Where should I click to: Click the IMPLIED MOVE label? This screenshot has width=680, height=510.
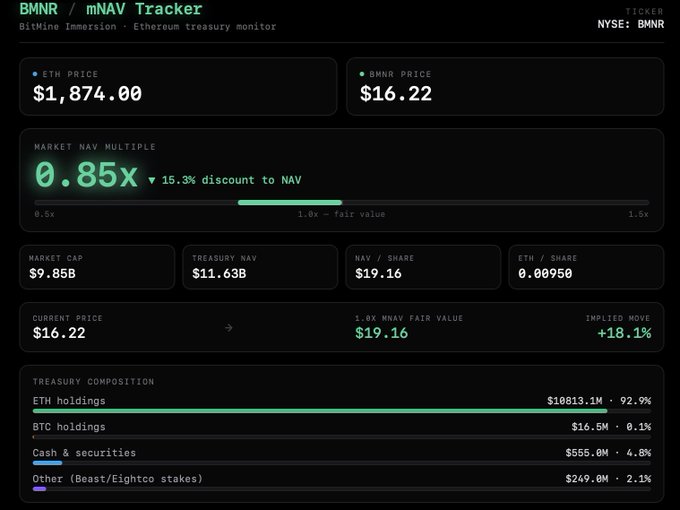618,318
